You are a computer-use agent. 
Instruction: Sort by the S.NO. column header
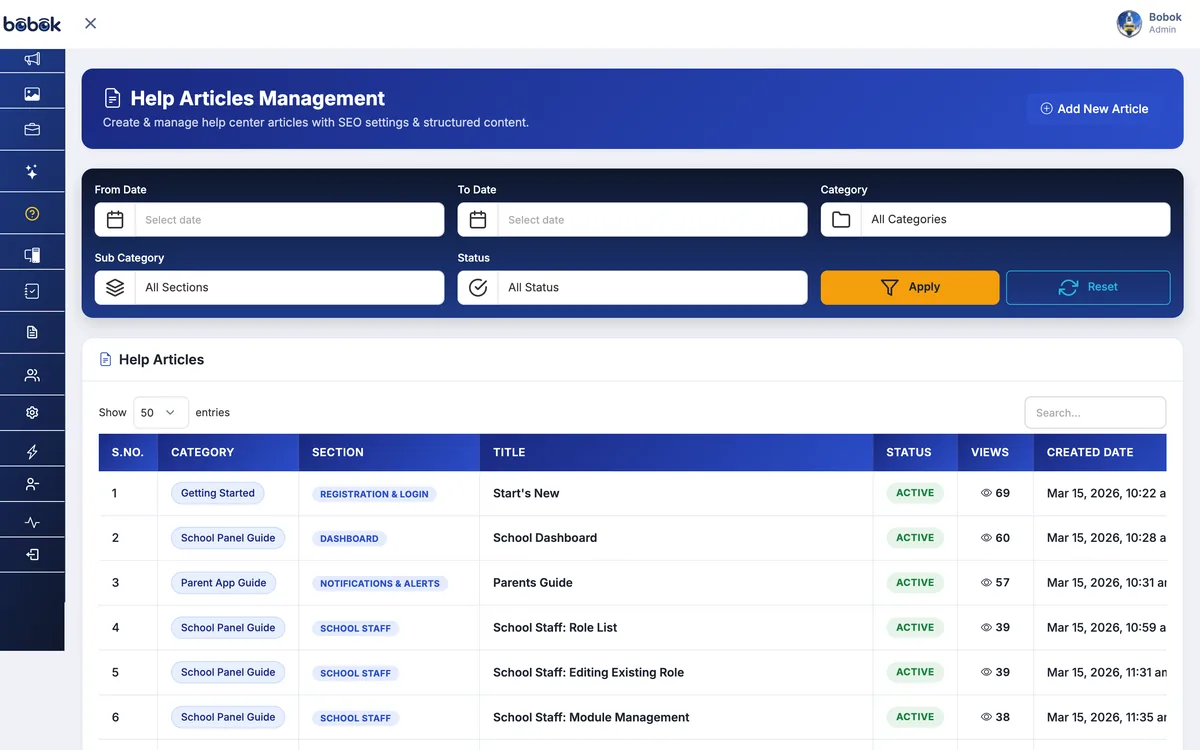click(128, 452)
